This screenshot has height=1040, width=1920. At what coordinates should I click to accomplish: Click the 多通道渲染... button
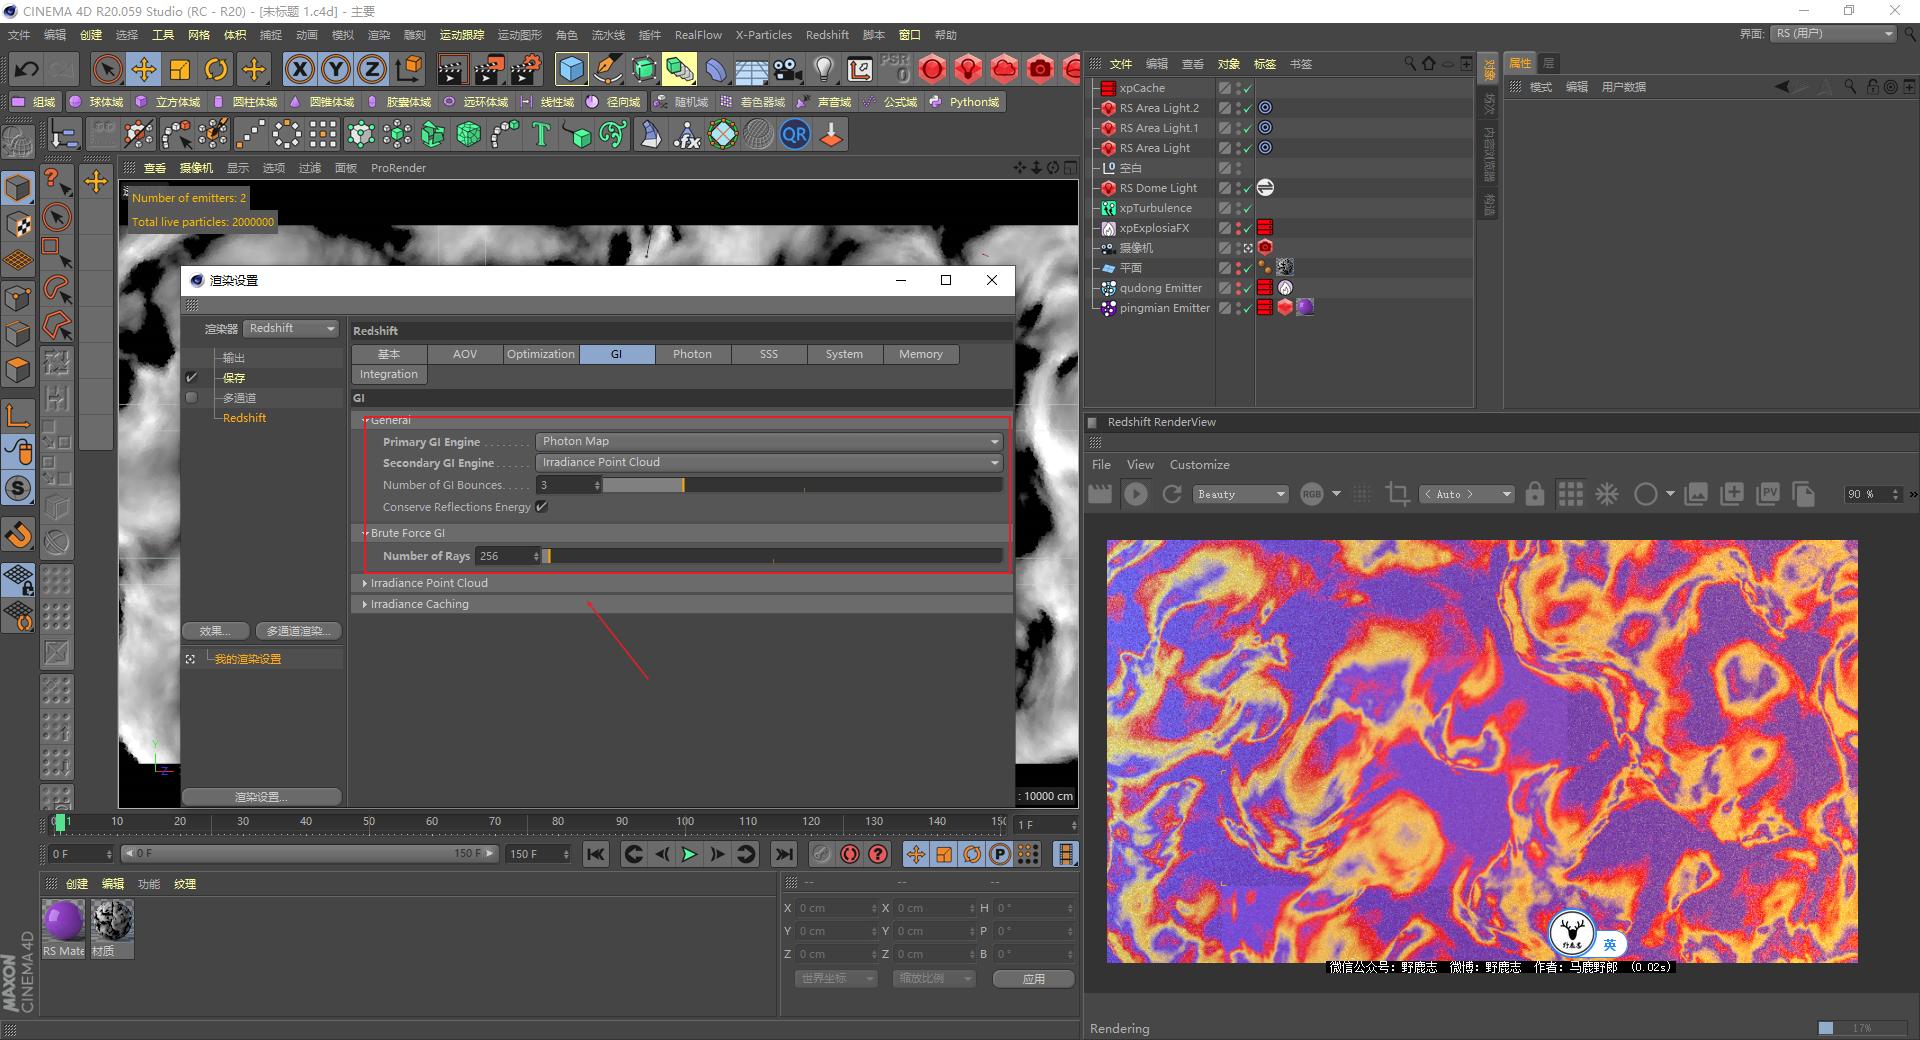[x=297, y=631]
